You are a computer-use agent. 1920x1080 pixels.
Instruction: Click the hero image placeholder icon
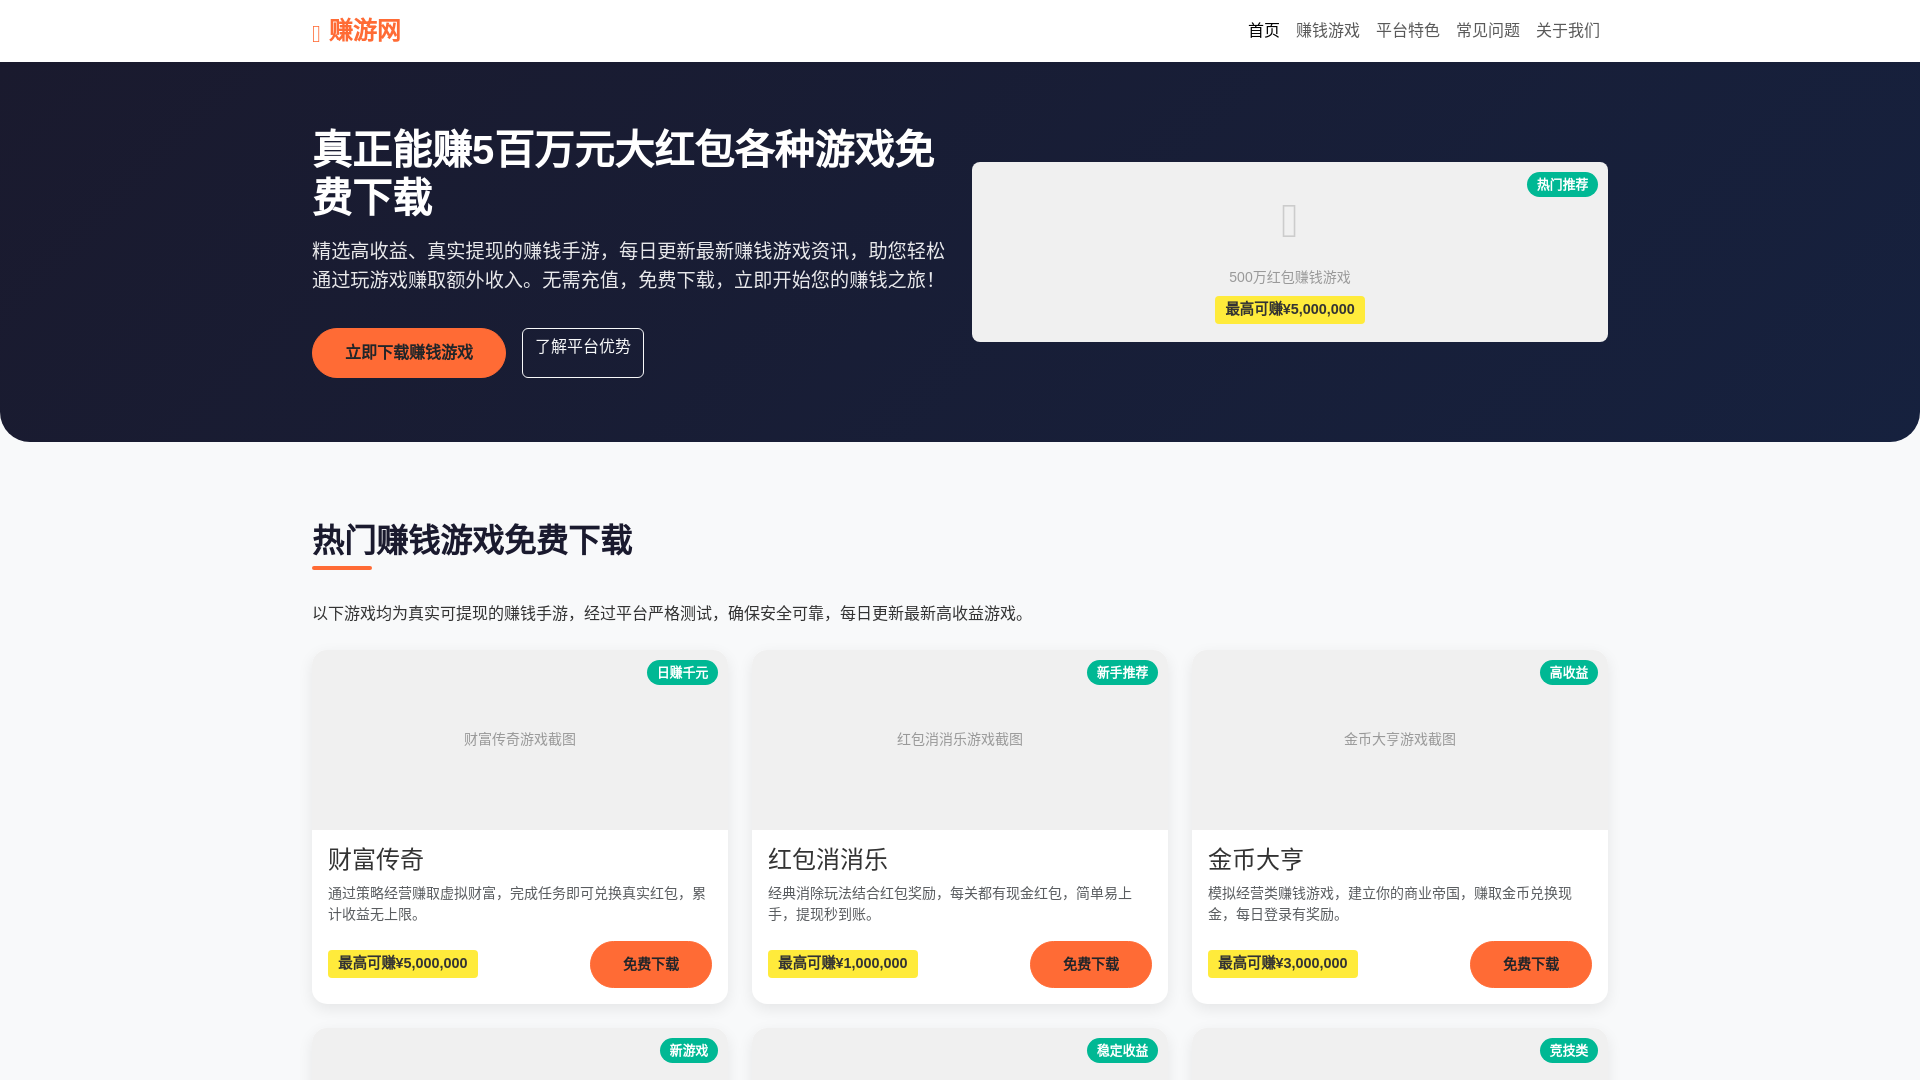click(x=1290, y=221)
